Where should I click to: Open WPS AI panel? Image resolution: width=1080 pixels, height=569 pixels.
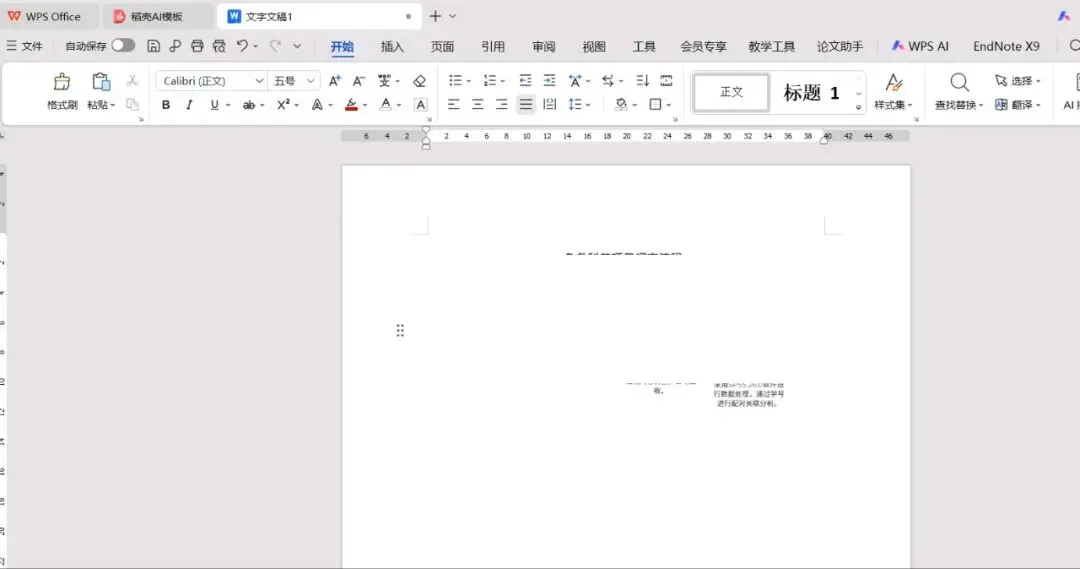[920, 46]
